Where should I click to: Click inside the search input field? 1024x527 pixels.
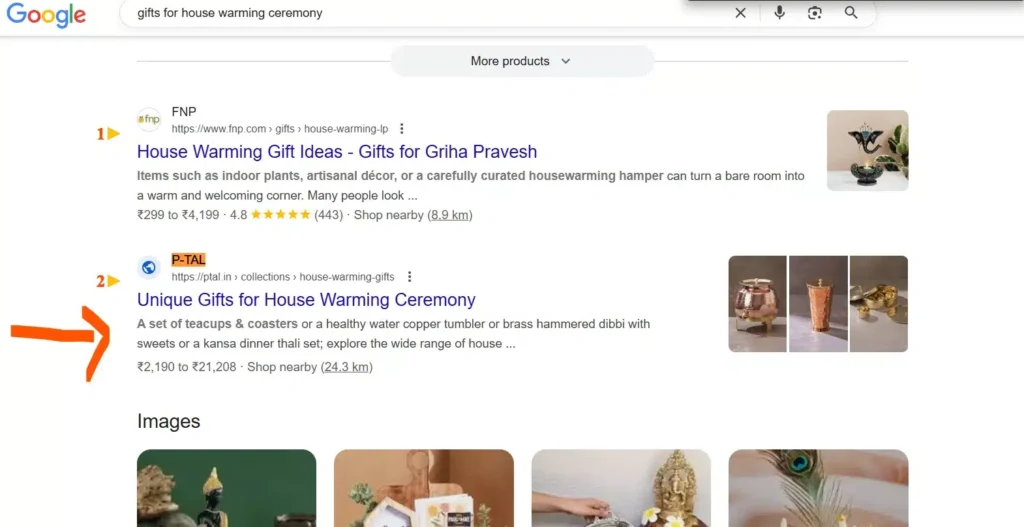coord(424,13)
